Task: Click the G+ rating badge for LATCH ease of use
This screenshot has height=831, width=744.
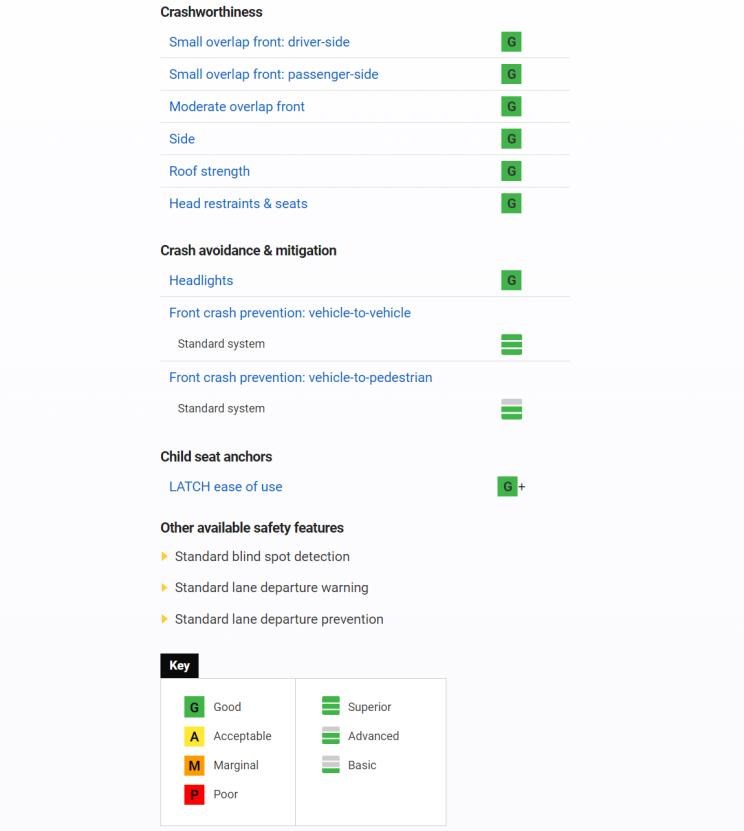Action: (x=511, y=487)
